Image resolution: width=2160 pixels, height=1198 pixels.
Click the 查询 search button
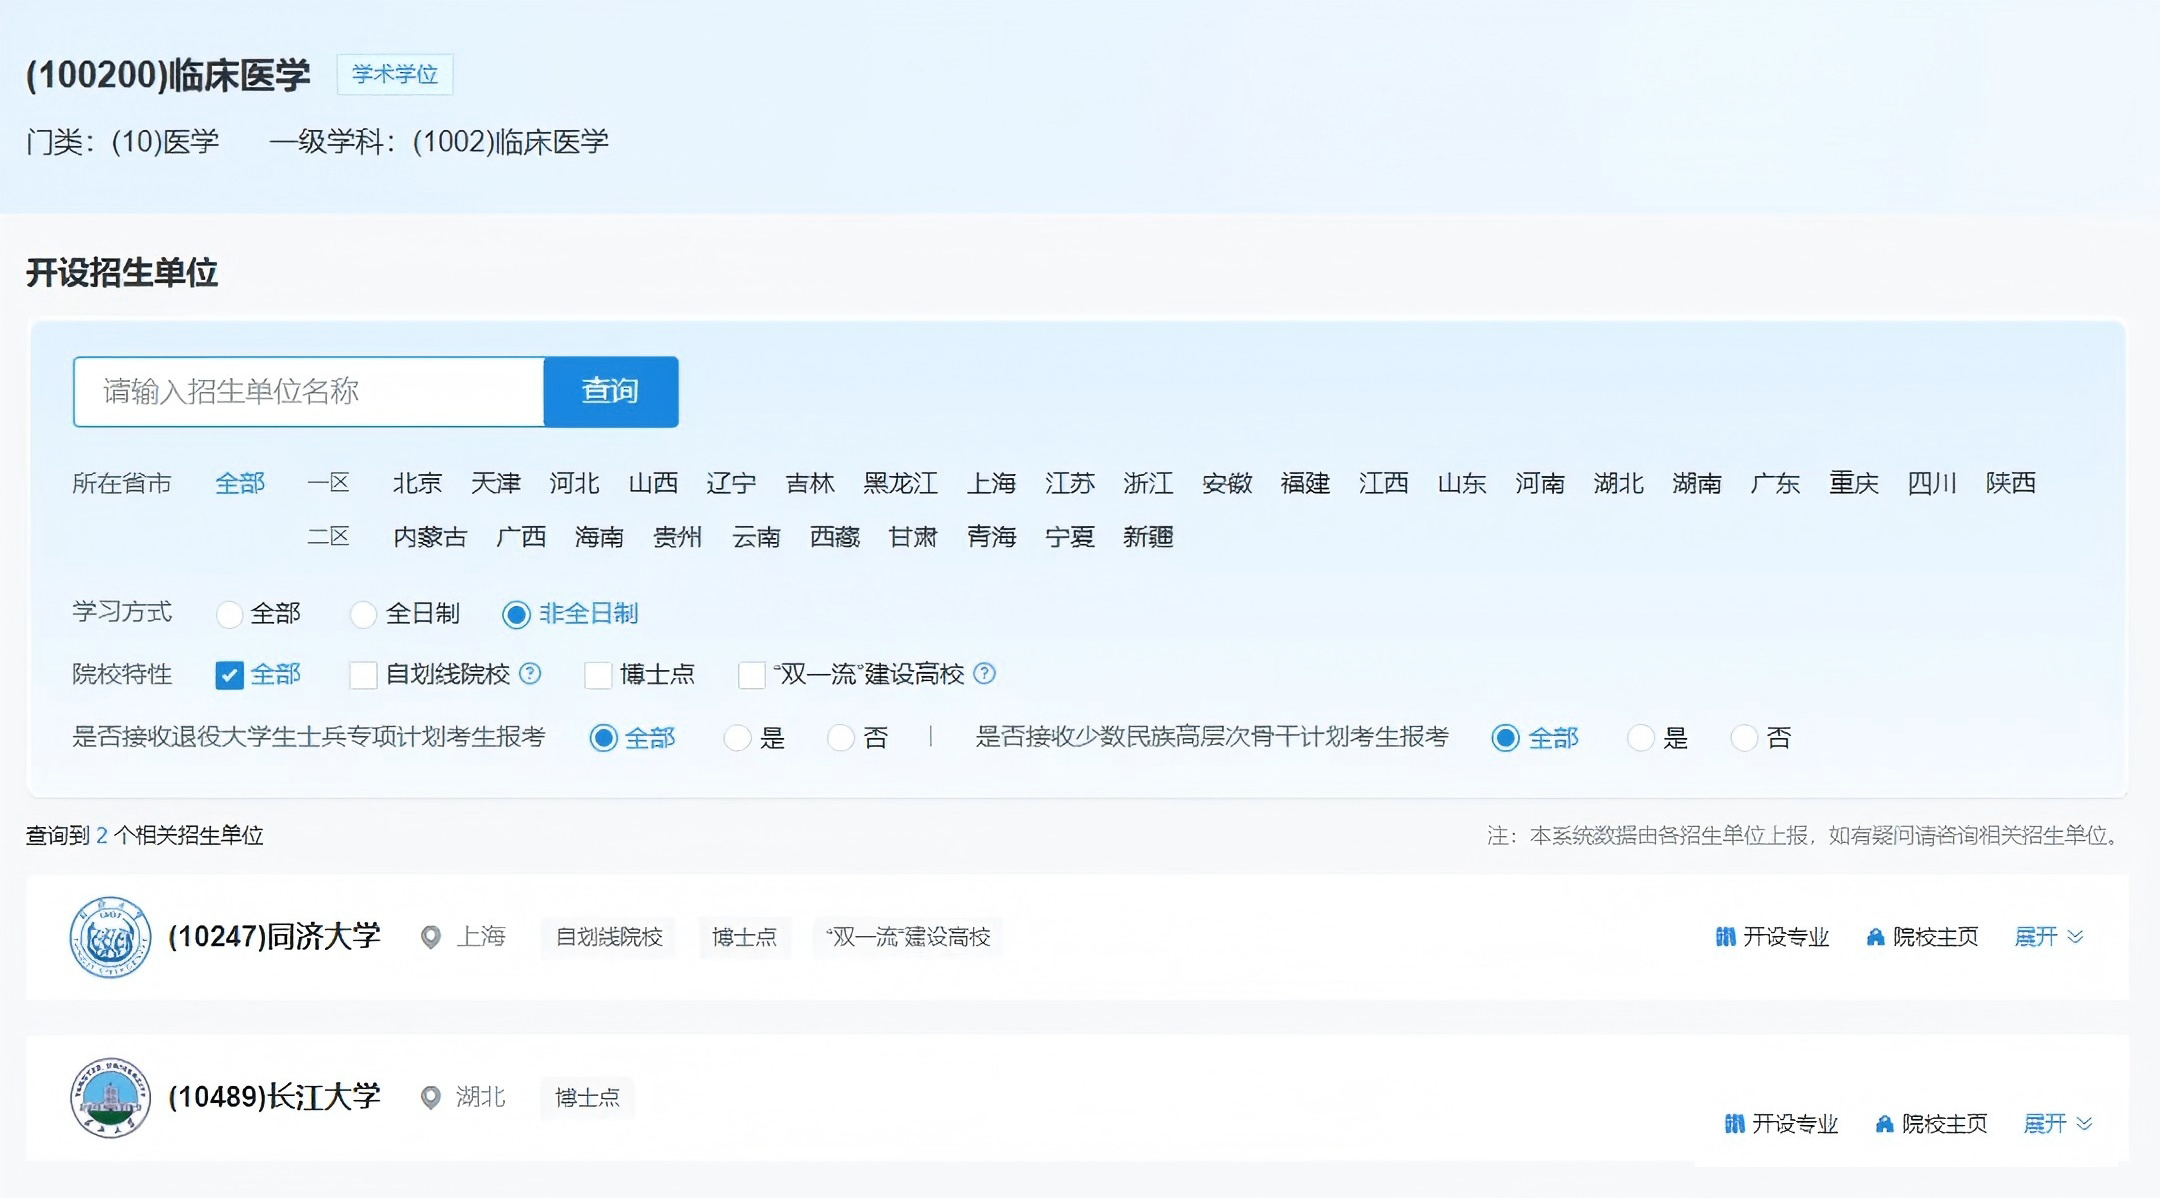[x=611, y=391]
